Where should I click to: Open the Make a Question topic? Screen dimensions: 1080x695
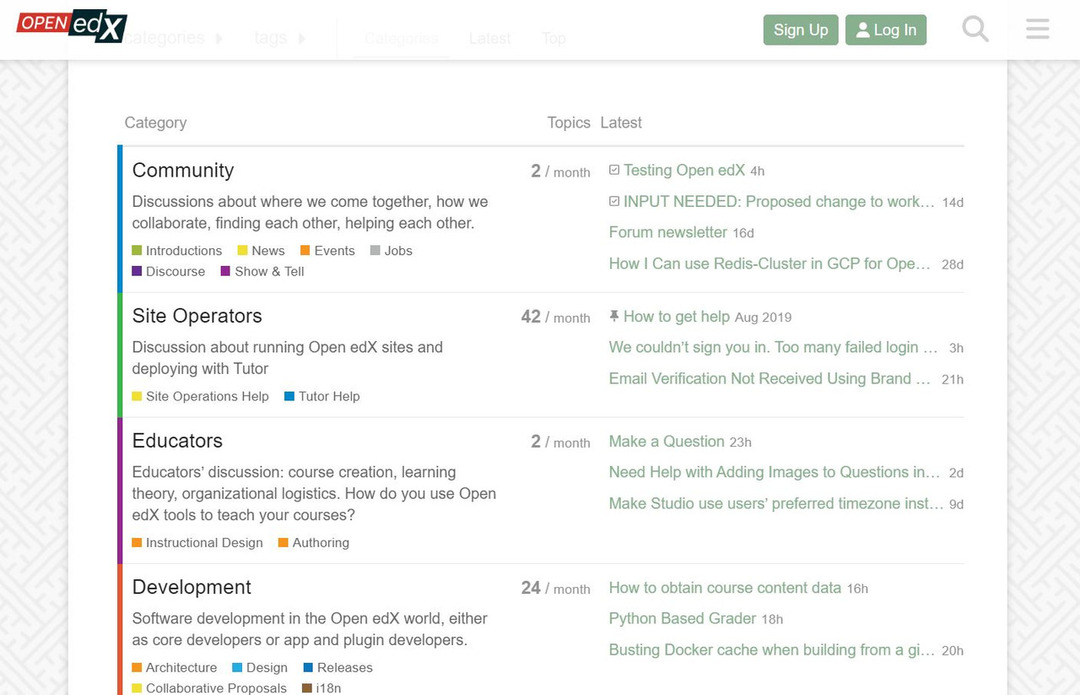[667, 442]
